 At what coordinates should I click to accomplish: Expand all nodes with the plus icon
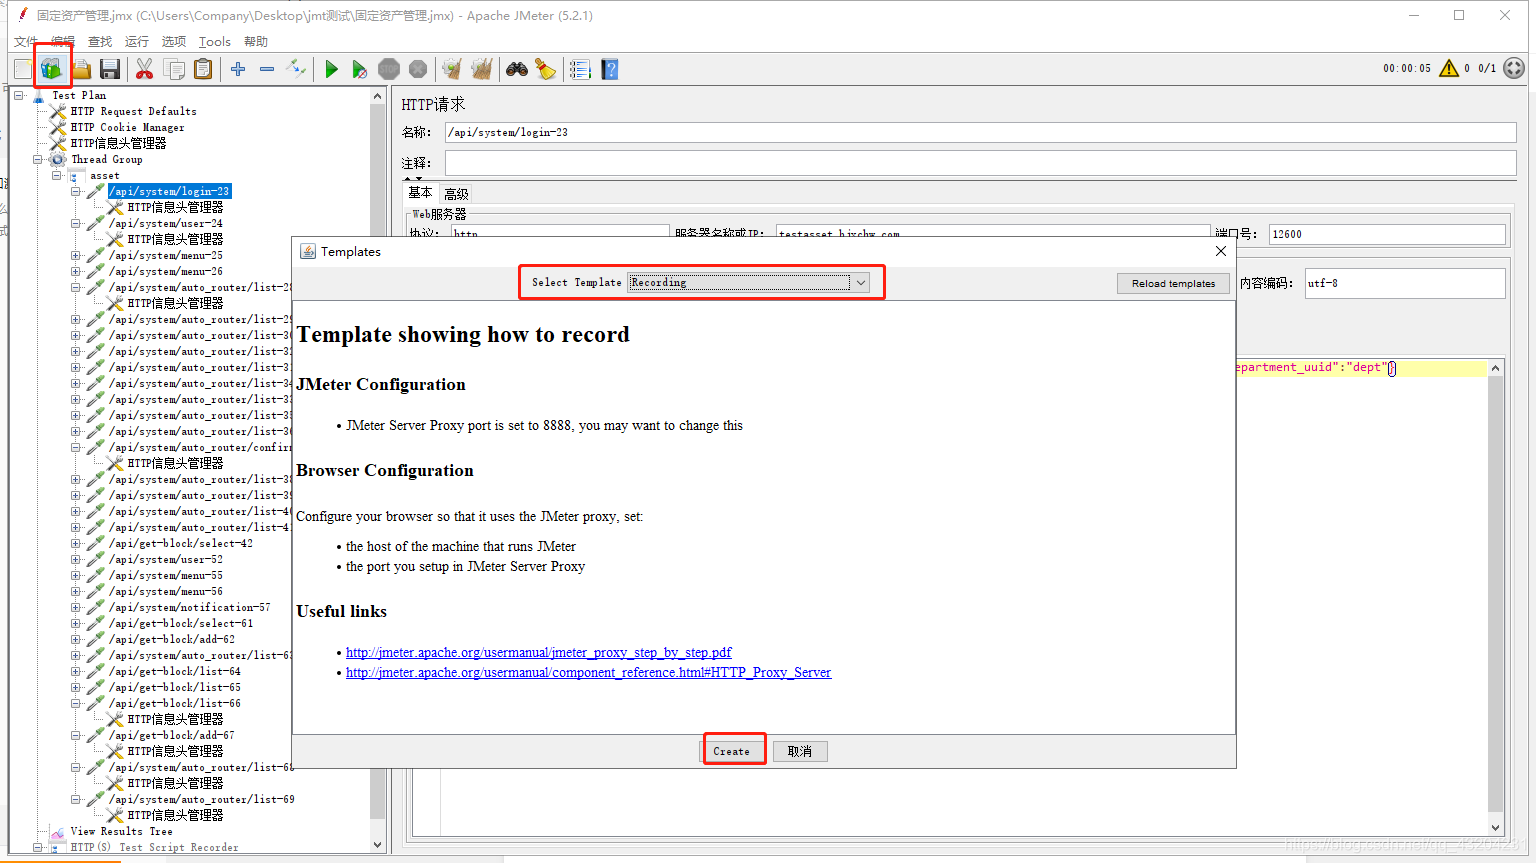pos(238,69)
